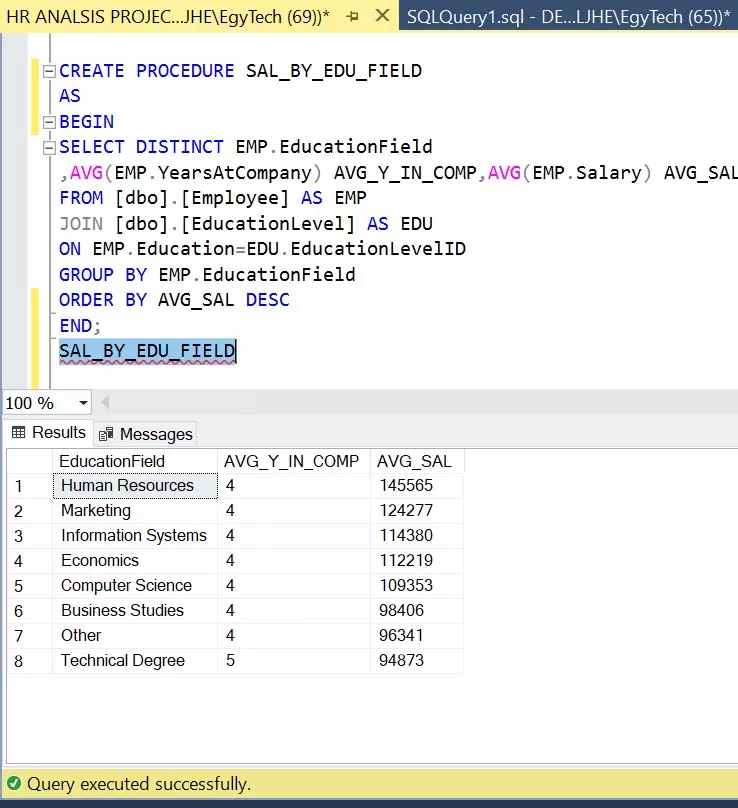Click the ORDER BY AVG_SAL DESC line
The image size is (738, 808).
174,300
